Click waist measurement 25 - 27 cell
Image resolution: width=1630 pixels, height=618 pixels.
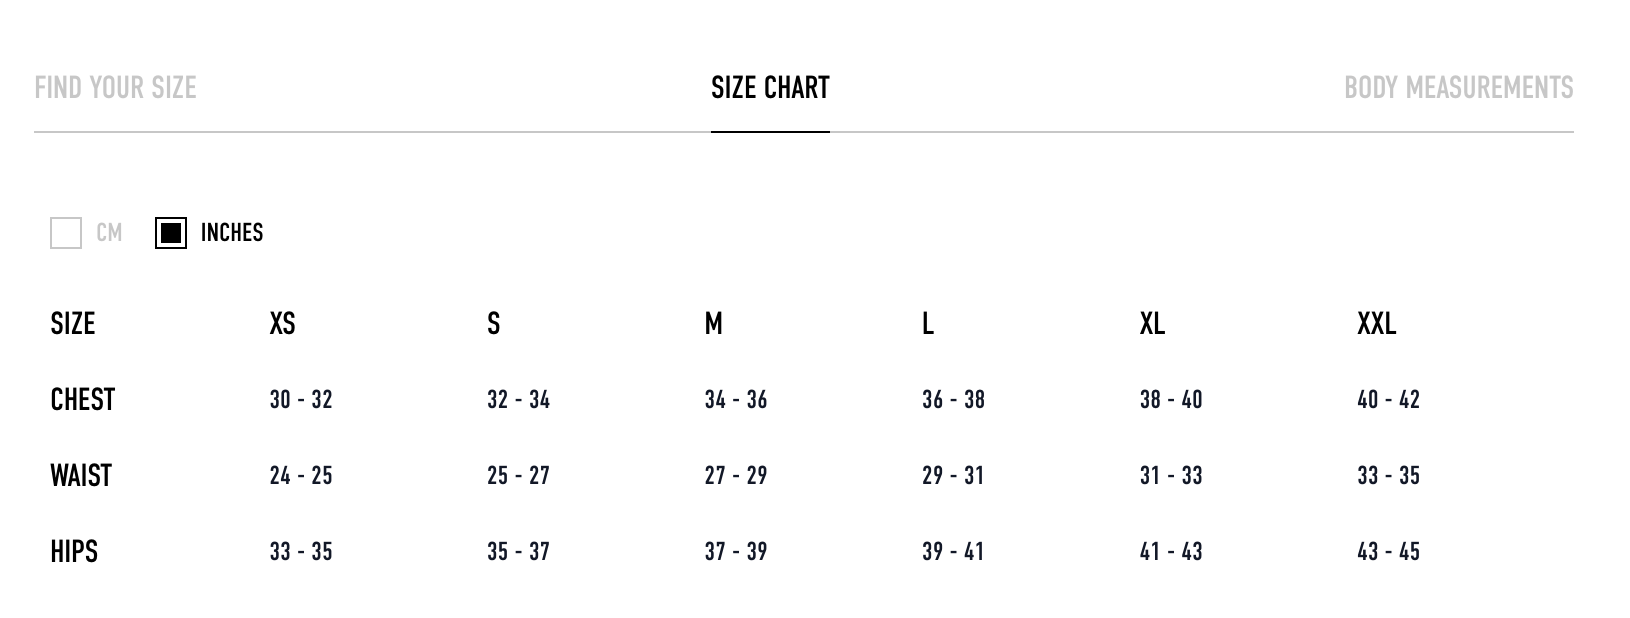point(518,475)
